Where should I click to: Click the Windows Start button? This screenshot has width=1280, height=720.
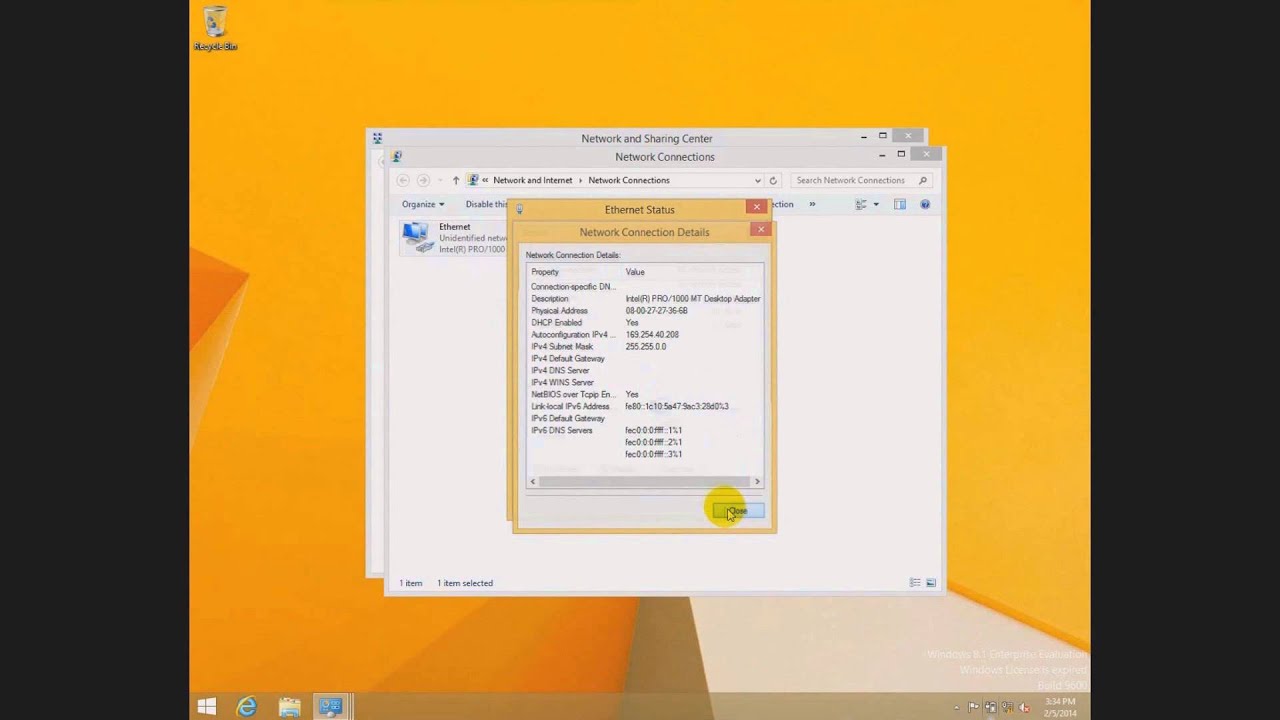[x=207, y=707]
